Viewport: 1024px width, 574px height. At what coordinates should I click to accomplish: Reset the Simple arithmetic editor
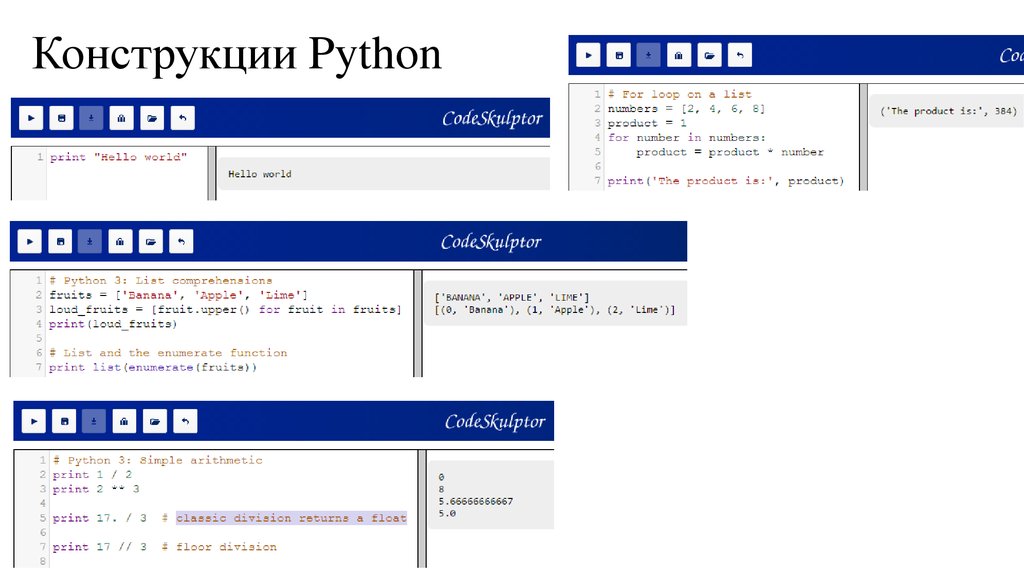click(184, 421)
